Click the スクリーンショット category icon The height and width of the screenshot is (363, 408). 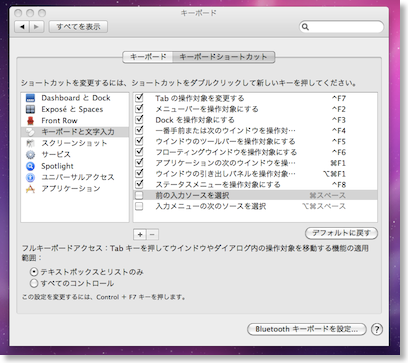(x=30, y=143)
